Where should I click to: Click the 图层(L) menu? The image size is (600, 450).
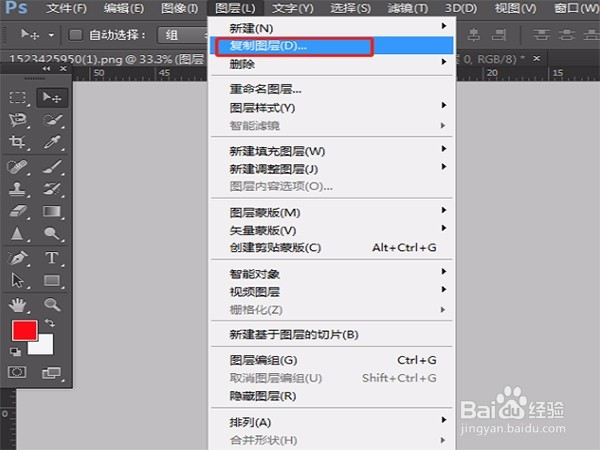point(235,8)
